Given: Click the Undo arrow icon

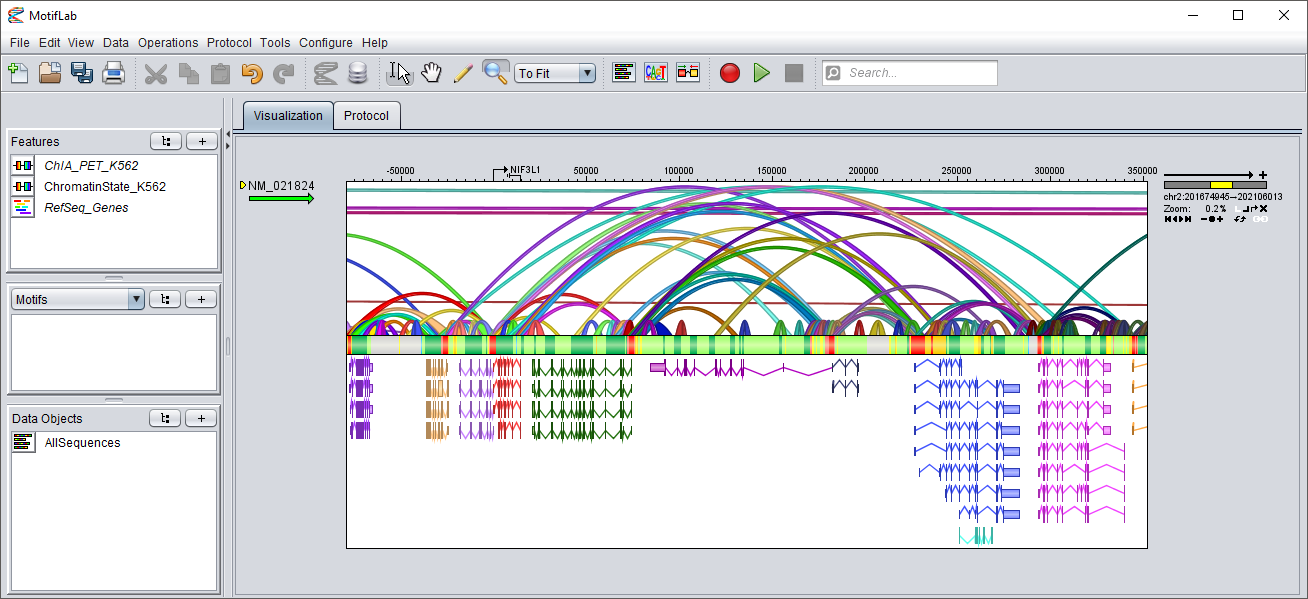Looking at the screenshot, I should (252, 73).
